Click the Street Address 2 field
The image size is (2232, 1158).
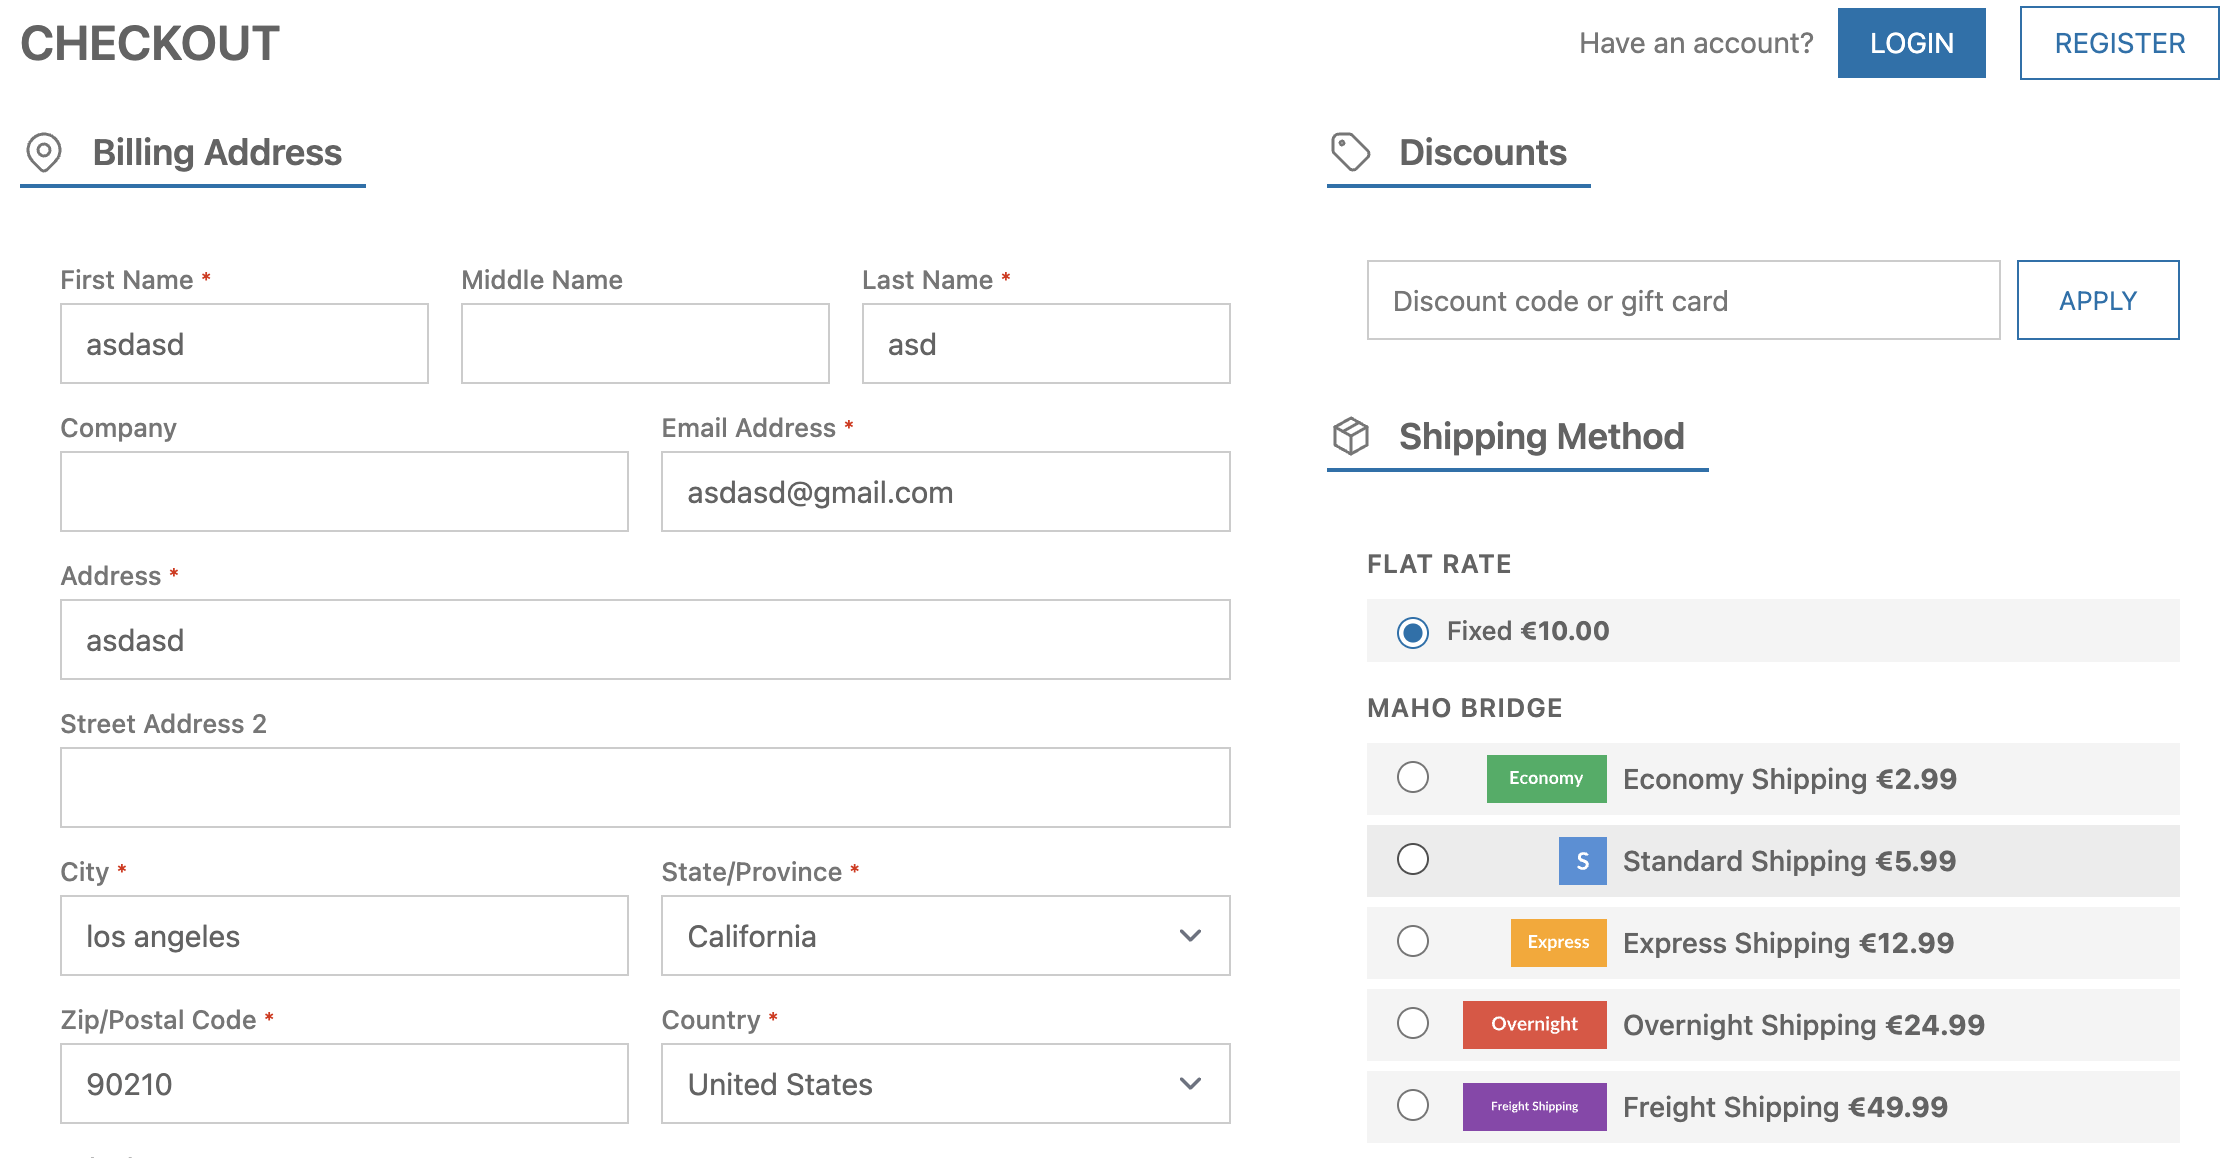(645, 787)
